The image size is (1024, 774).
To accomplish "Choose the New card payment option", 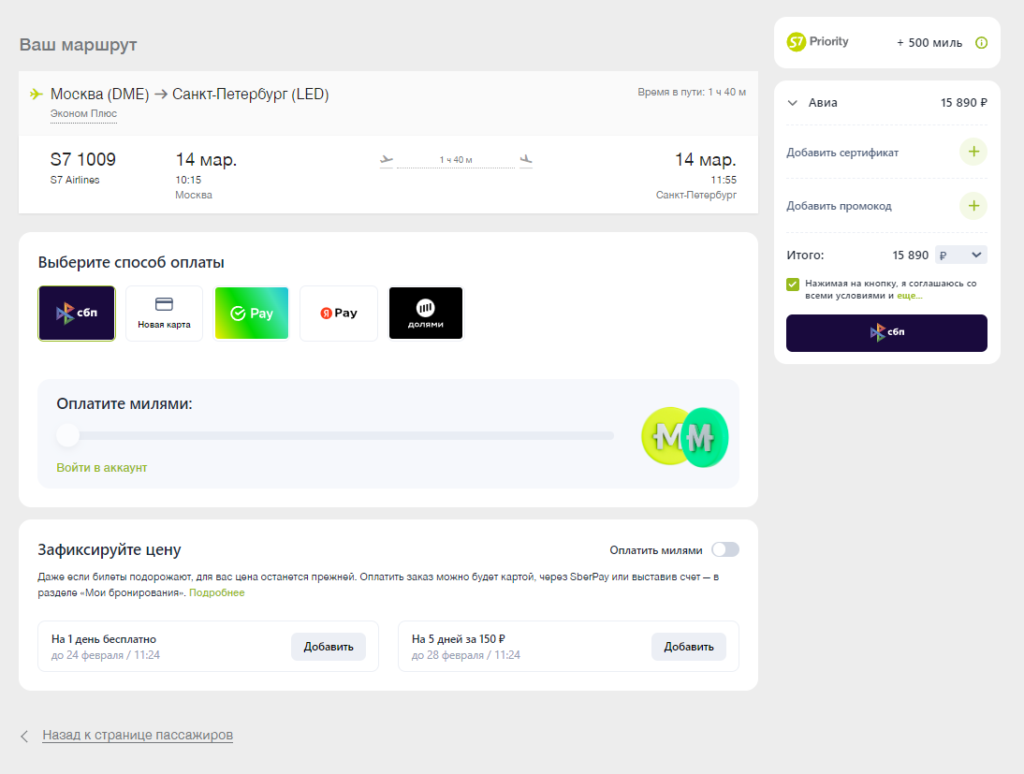I will [164, 313].
